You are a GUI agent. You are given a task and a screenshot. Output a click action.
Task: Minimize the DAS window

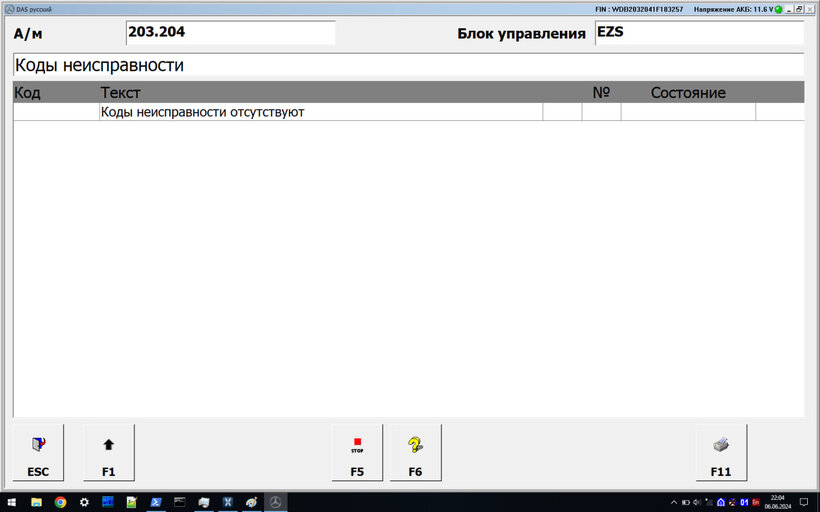coord(789,9)
